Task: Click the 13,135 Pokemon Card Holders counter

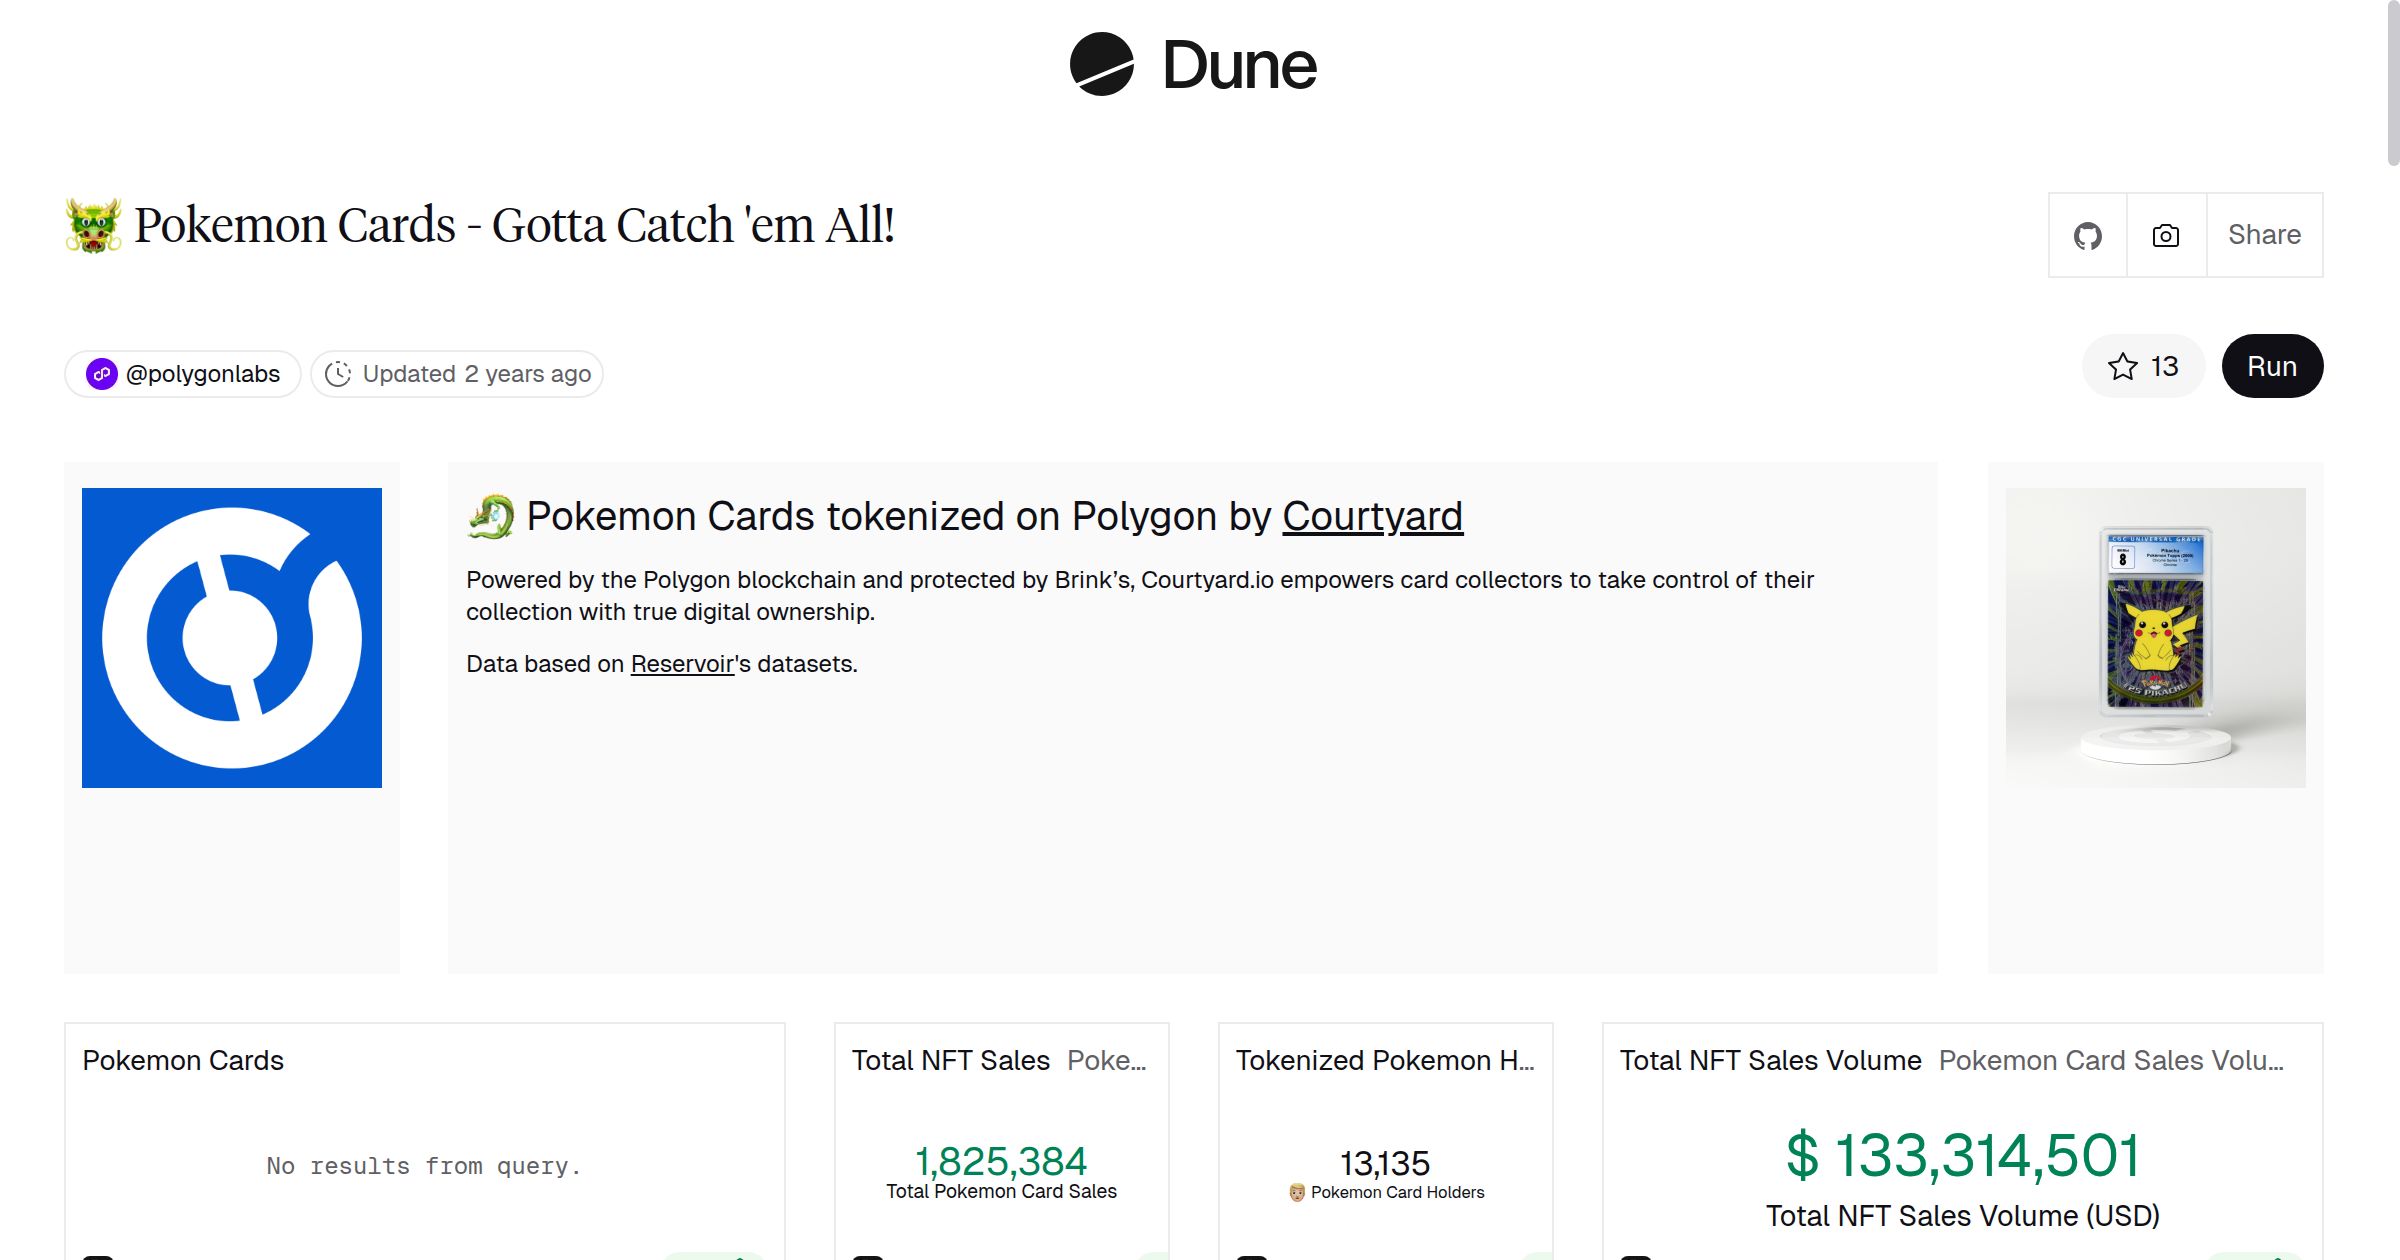Action: [x=1385, y=1164]
